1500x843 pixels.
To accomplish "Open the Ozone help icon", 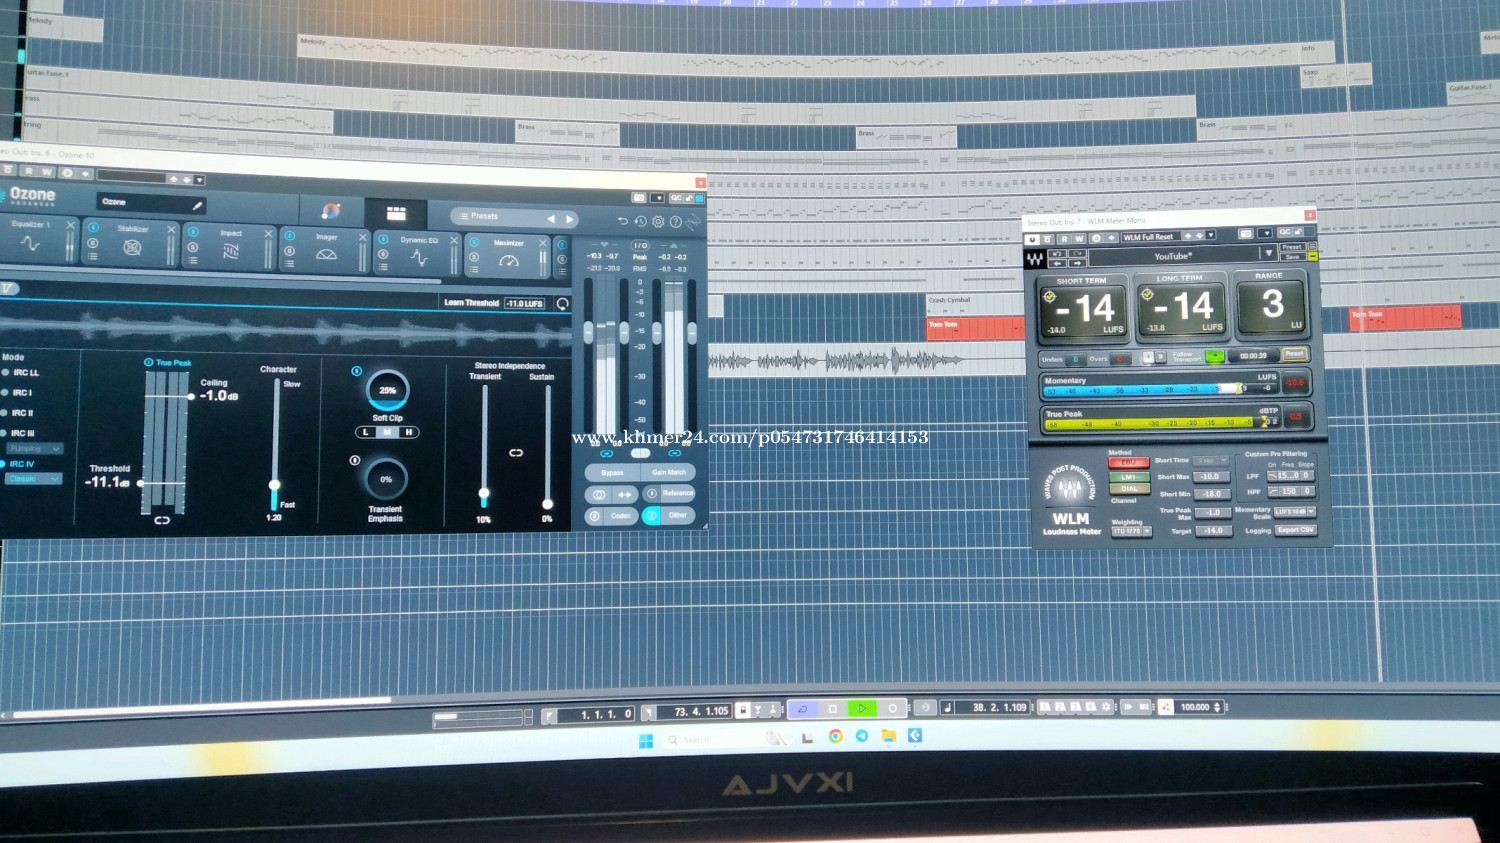I will (676, 222).
